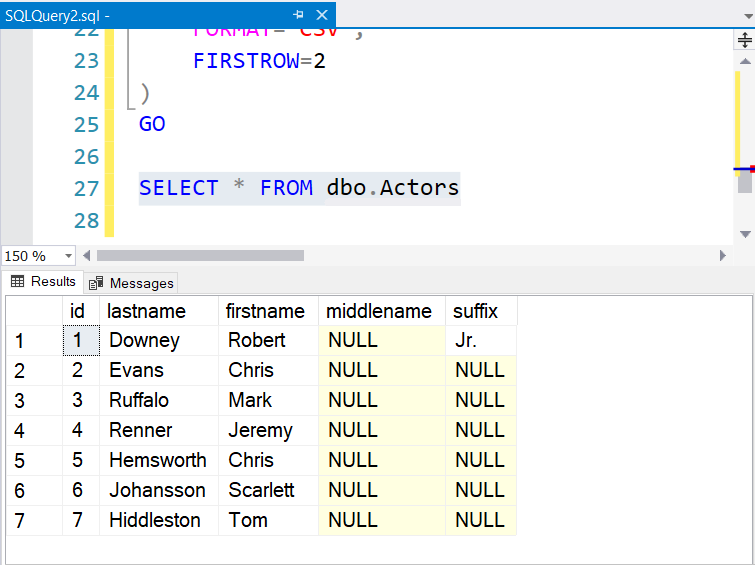Switch to the Messages tab
Viewport: 755px width, 565px height.
tap(132, 283)
